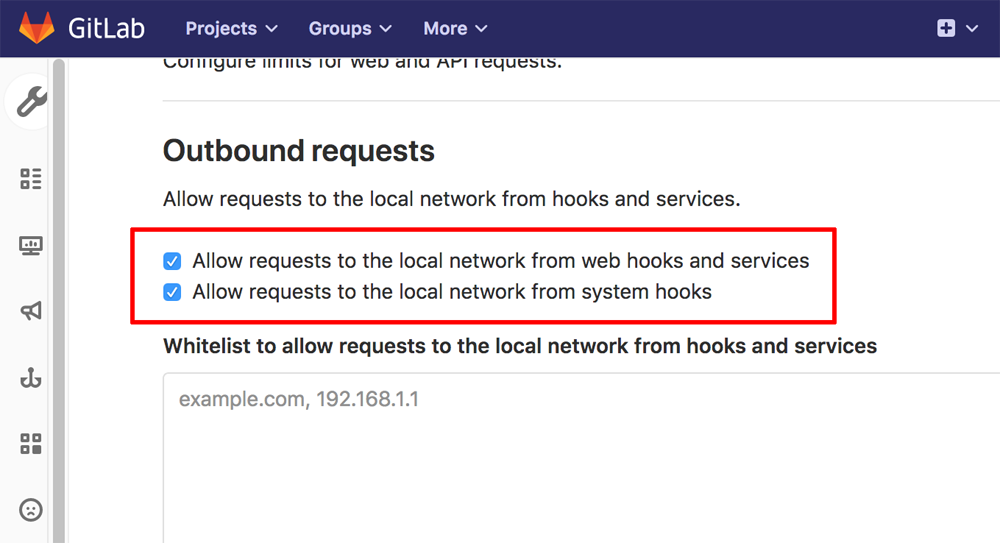This screenshot has height=543, width=1000.
Task: Click the plus icon in top navbar
Action: click(946, 28)
